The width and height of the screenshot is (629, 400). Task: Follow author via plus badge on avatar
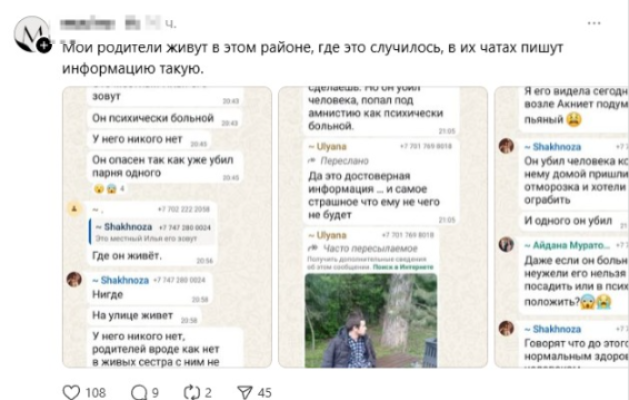tap(44, 45)
